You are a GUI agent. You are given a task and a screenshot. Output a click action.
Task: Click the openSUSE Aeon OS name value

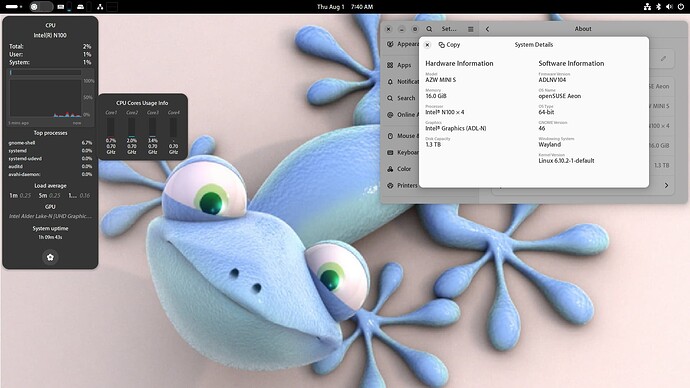[x=560, y=96]
